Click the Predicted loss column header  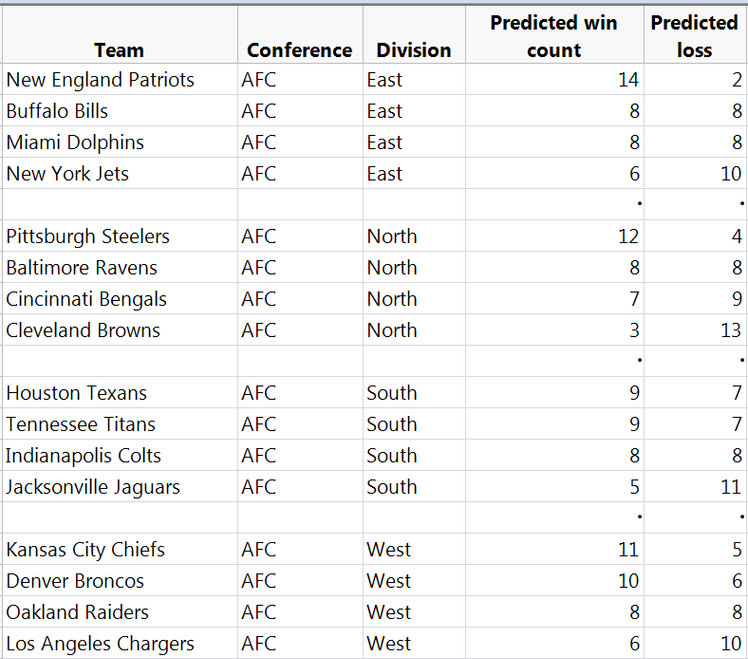coord(694,36)
